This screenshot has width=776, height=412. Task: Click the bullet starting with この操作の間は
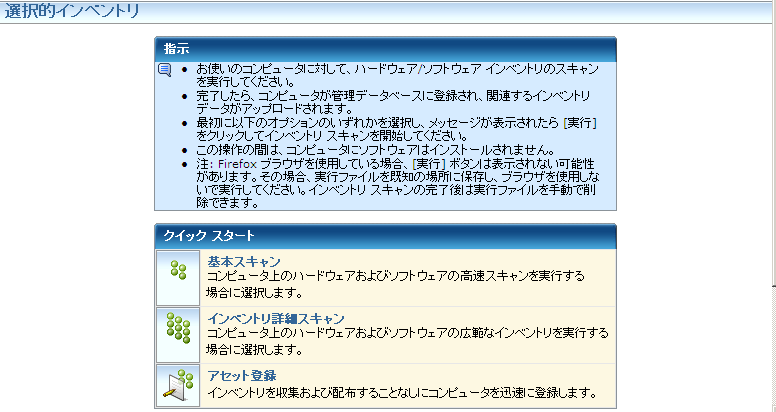pos(375,151)
